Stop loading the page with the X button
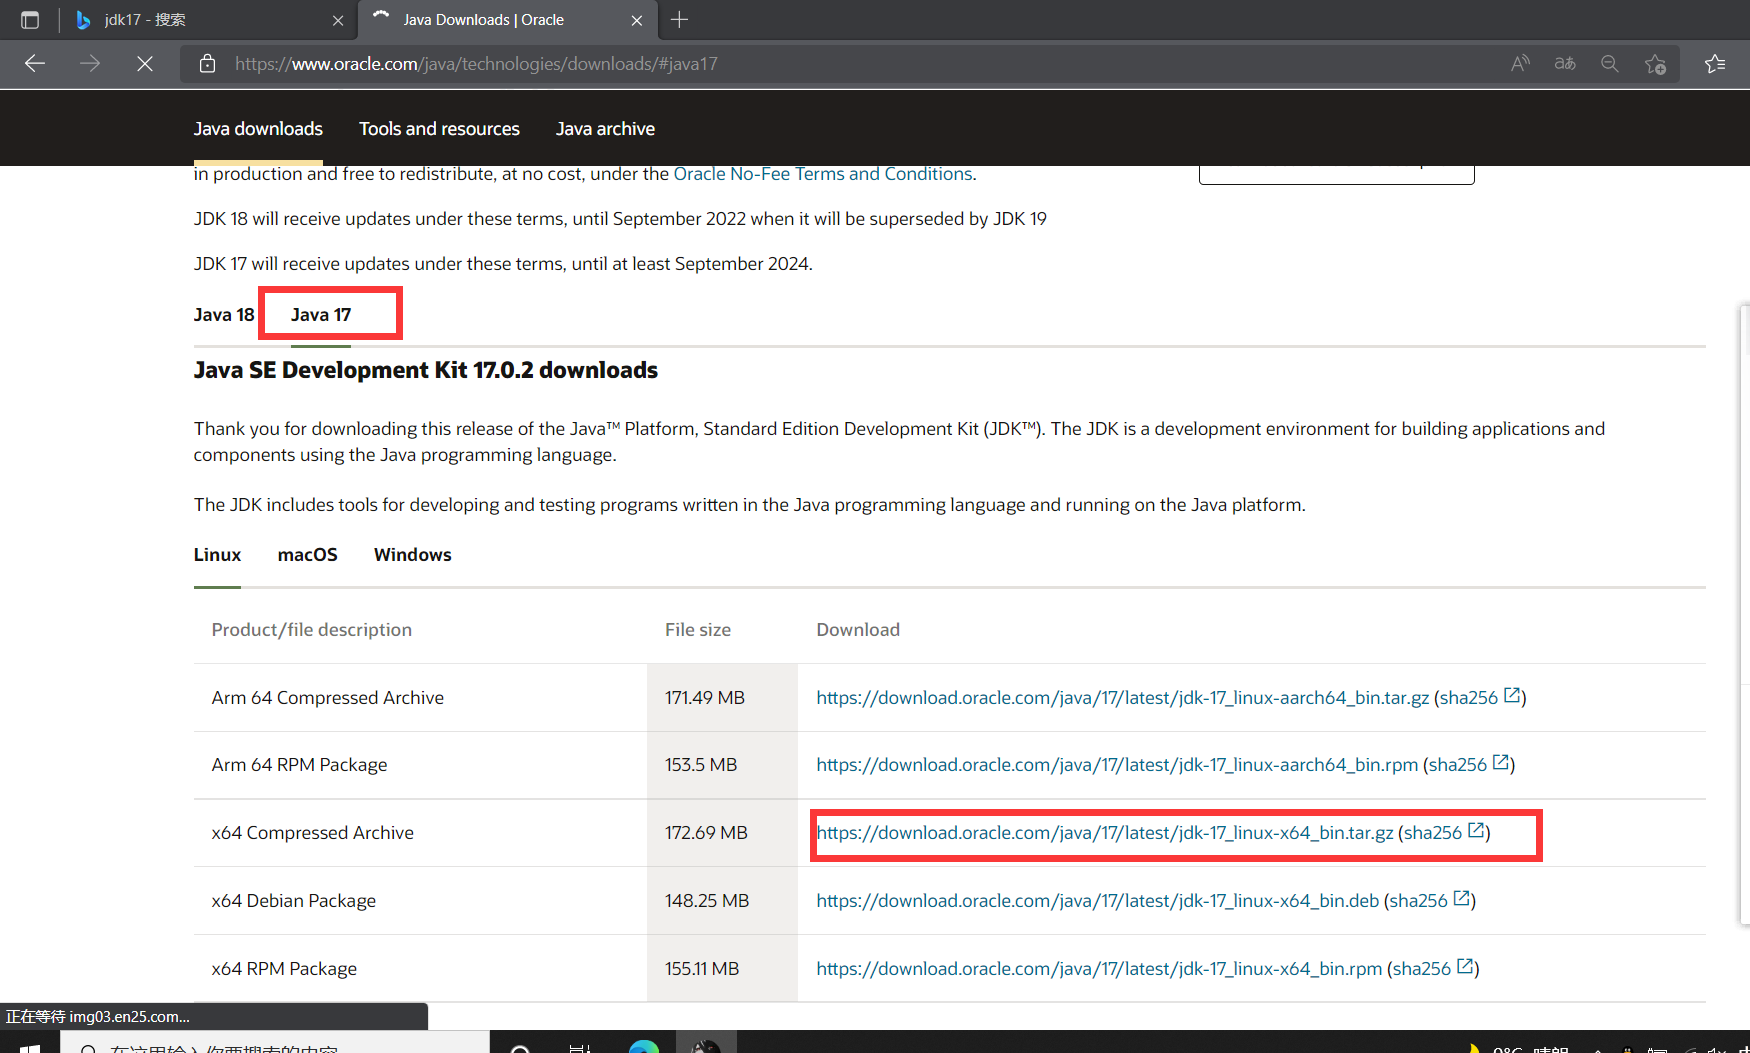The width and height of the screenshot is (1750, 1053). pyautogui.click(x=145, y=63)
